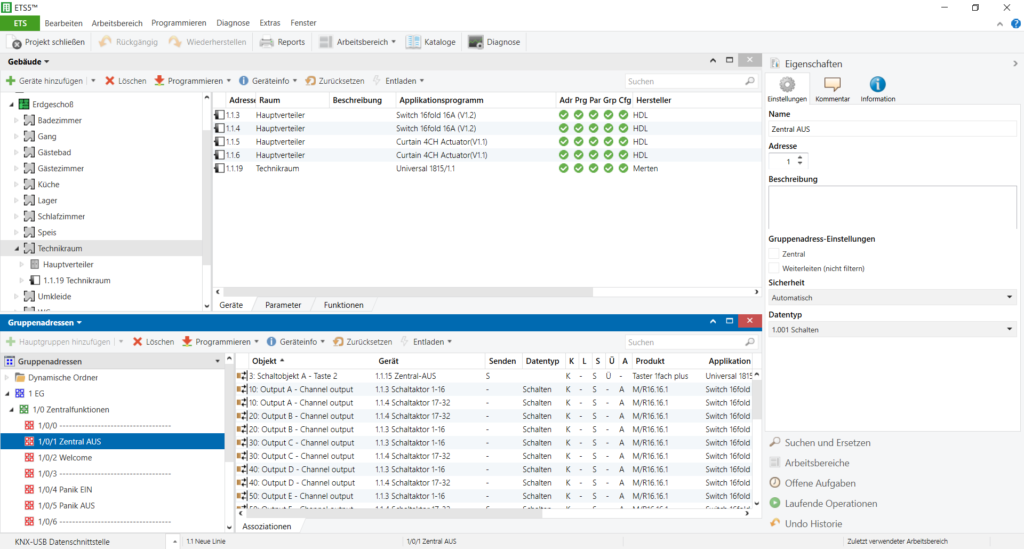Switch to the Funktionen tab
Viewport: 1024px width, 549px height.
[344, 305]
